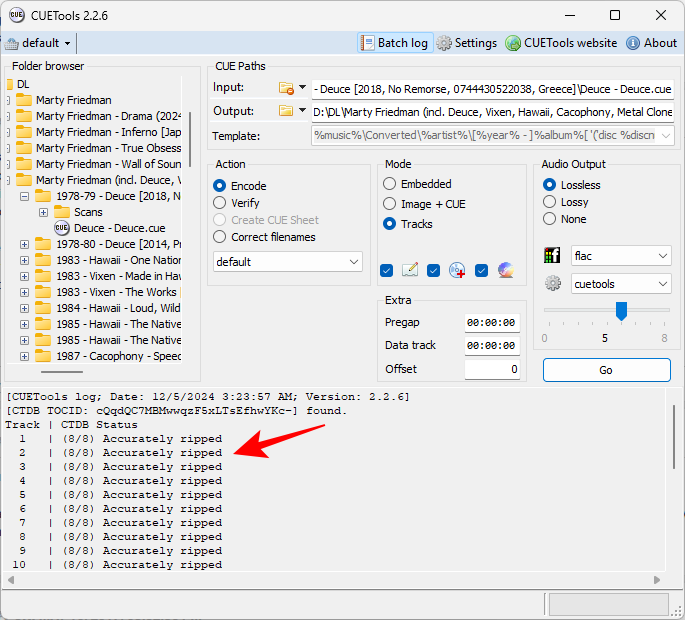Image resolution: width=685 pixels, height=620 pixels.
Task: Select the Verify action
Action: coord(219,203)
